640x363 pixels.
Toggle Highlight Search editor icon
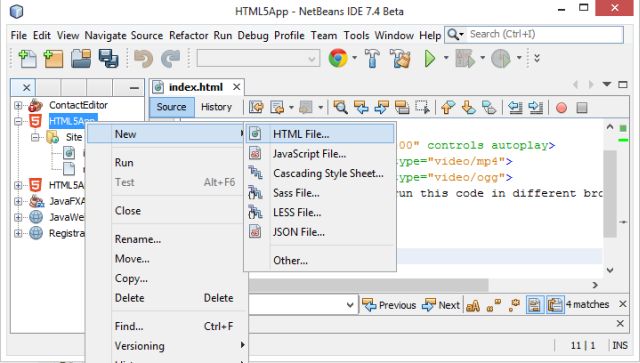[x=402, y=107]
